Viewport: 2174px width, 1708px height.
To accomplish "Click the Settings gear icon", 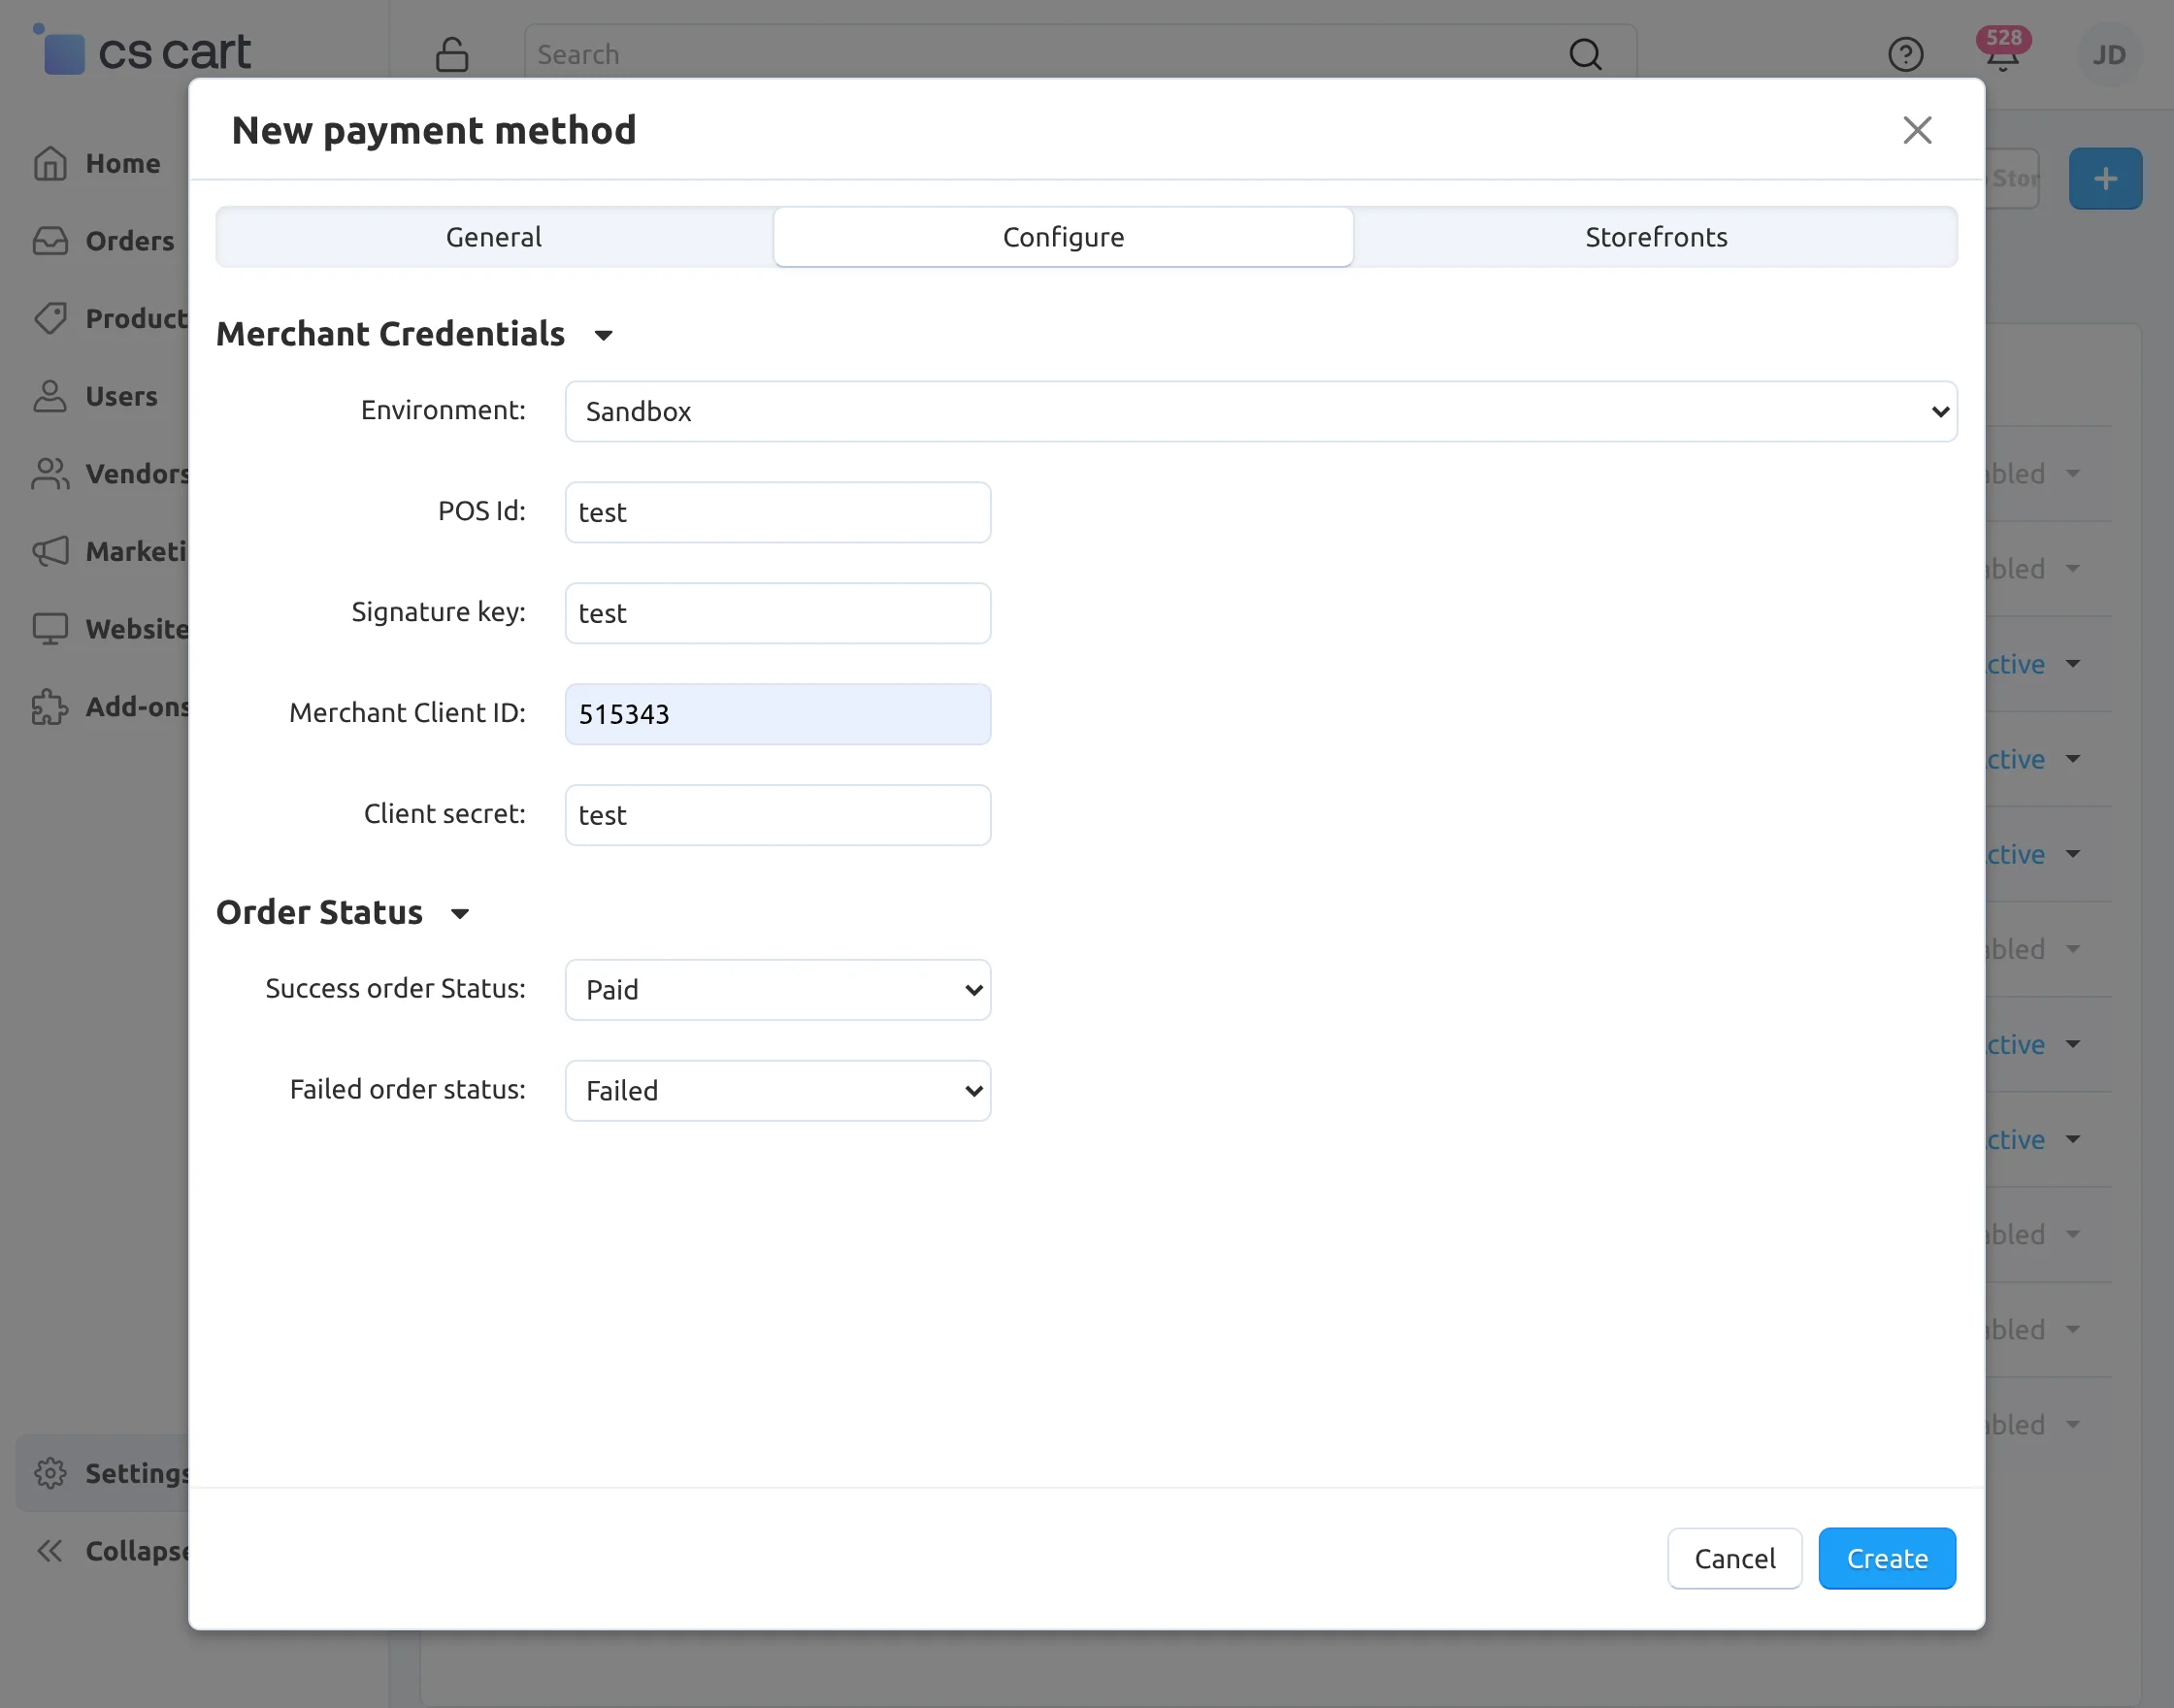I will (50, 1473).
